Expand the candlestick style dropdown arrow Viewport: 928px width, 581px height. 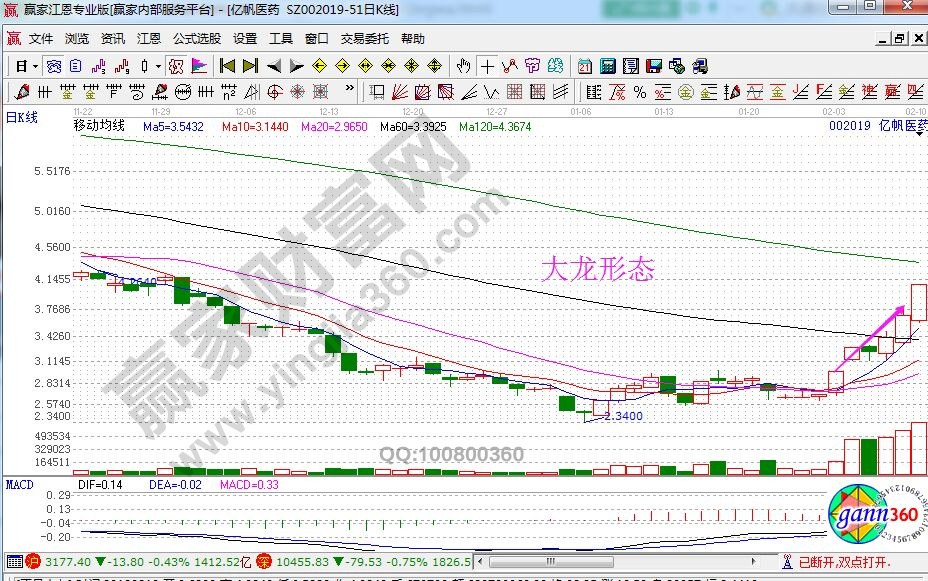click(158, 67)
